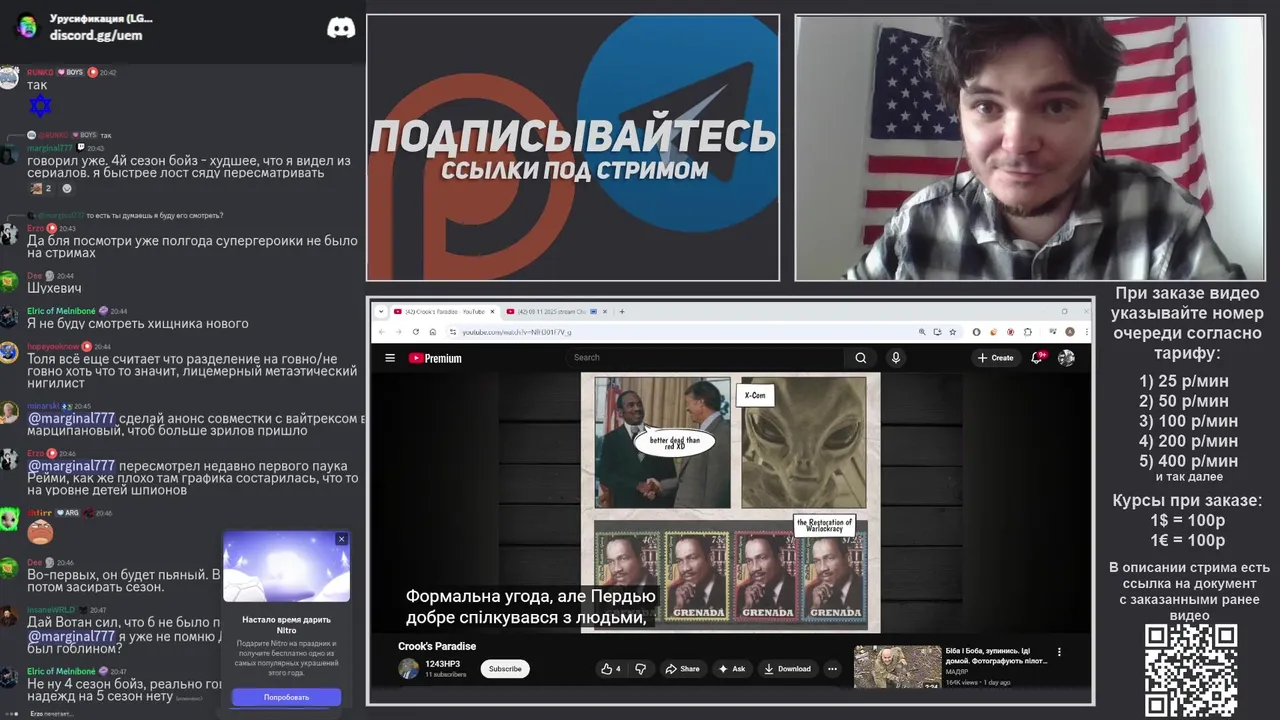
Task: Open a new browser tab with plus
Action: (x=622, y=311)
